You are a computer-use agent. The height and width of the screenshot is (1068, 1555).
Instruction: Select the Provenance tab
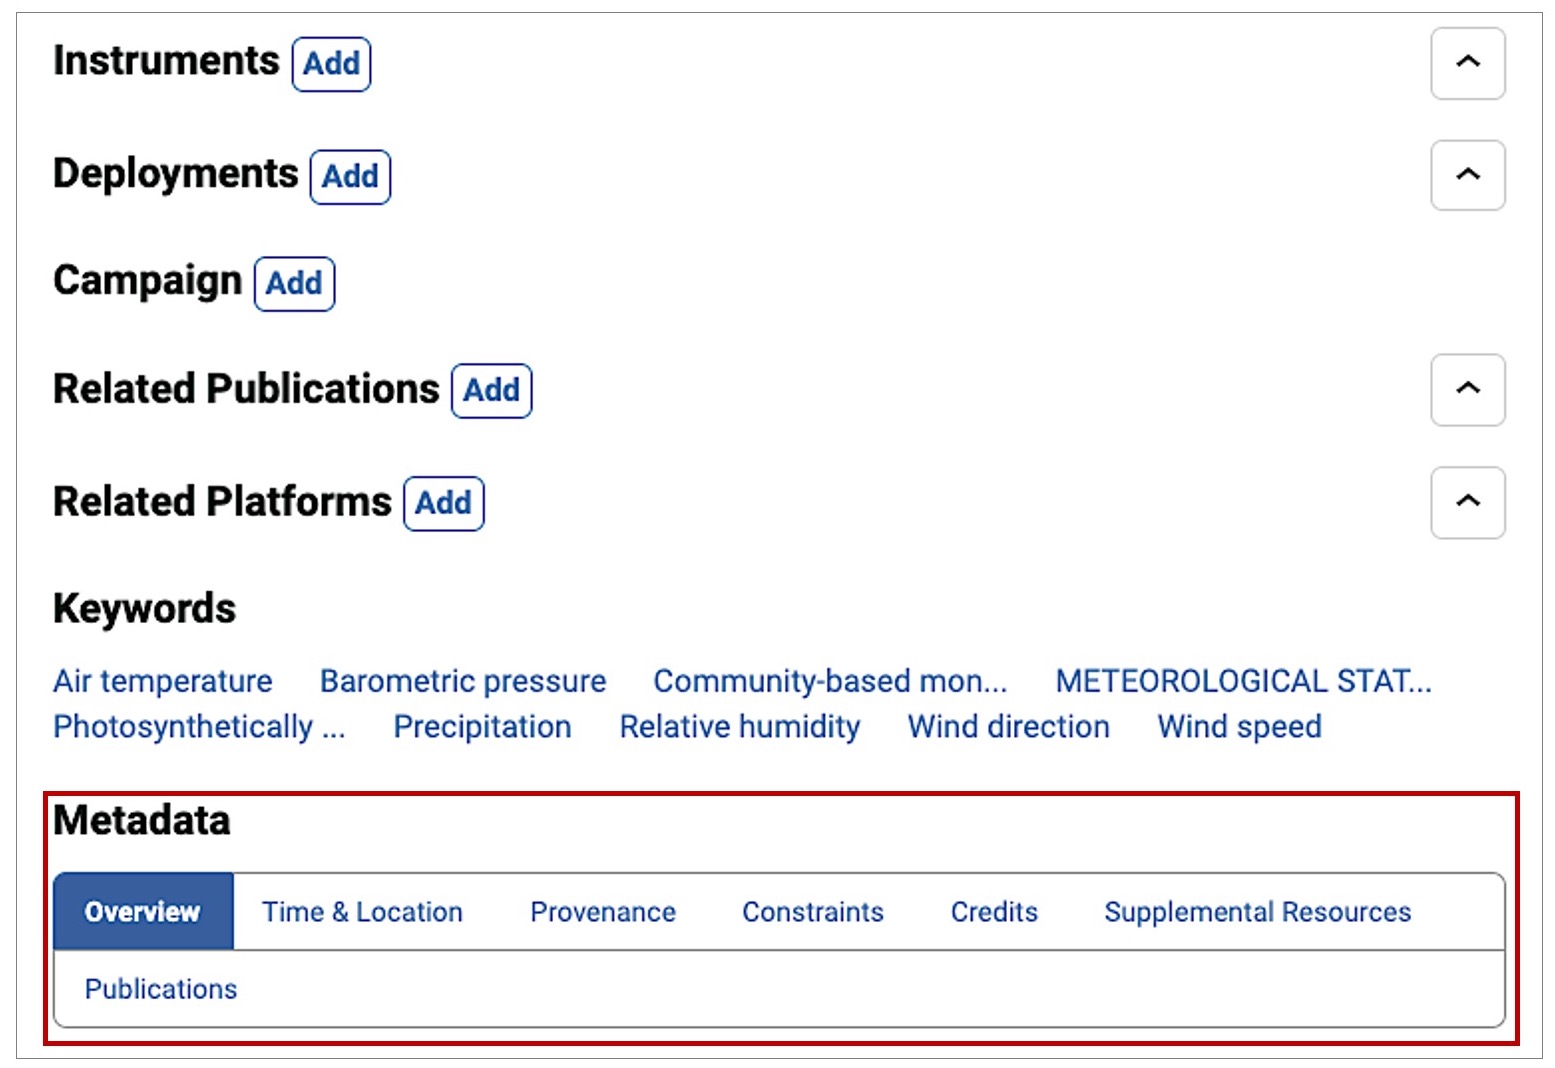[x=603, y=912]
